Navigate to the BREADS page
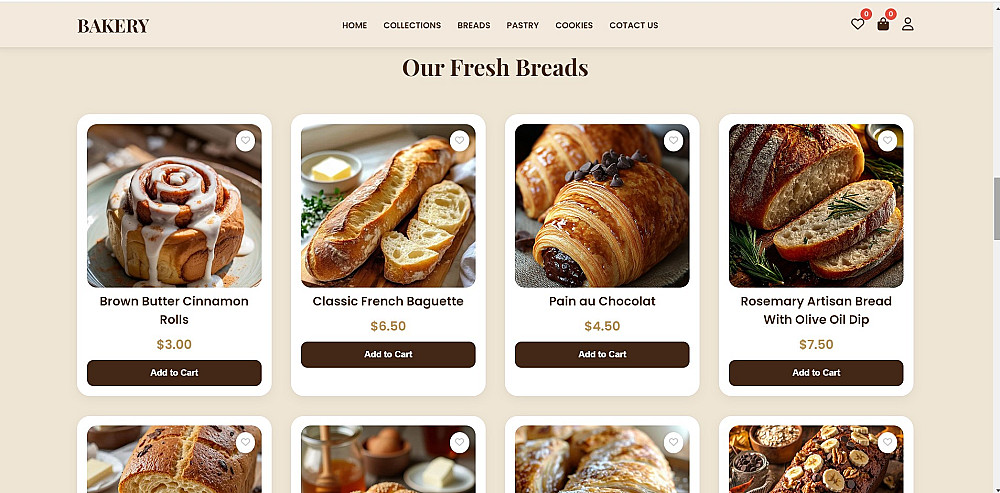This screenshot has height=493, width=1000. [x=474, y=26]
